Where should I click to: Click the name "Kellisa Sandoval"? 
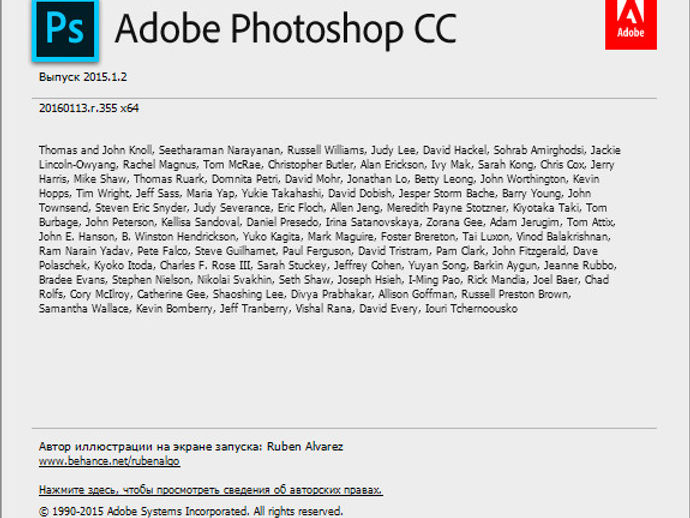pos(200,222)
